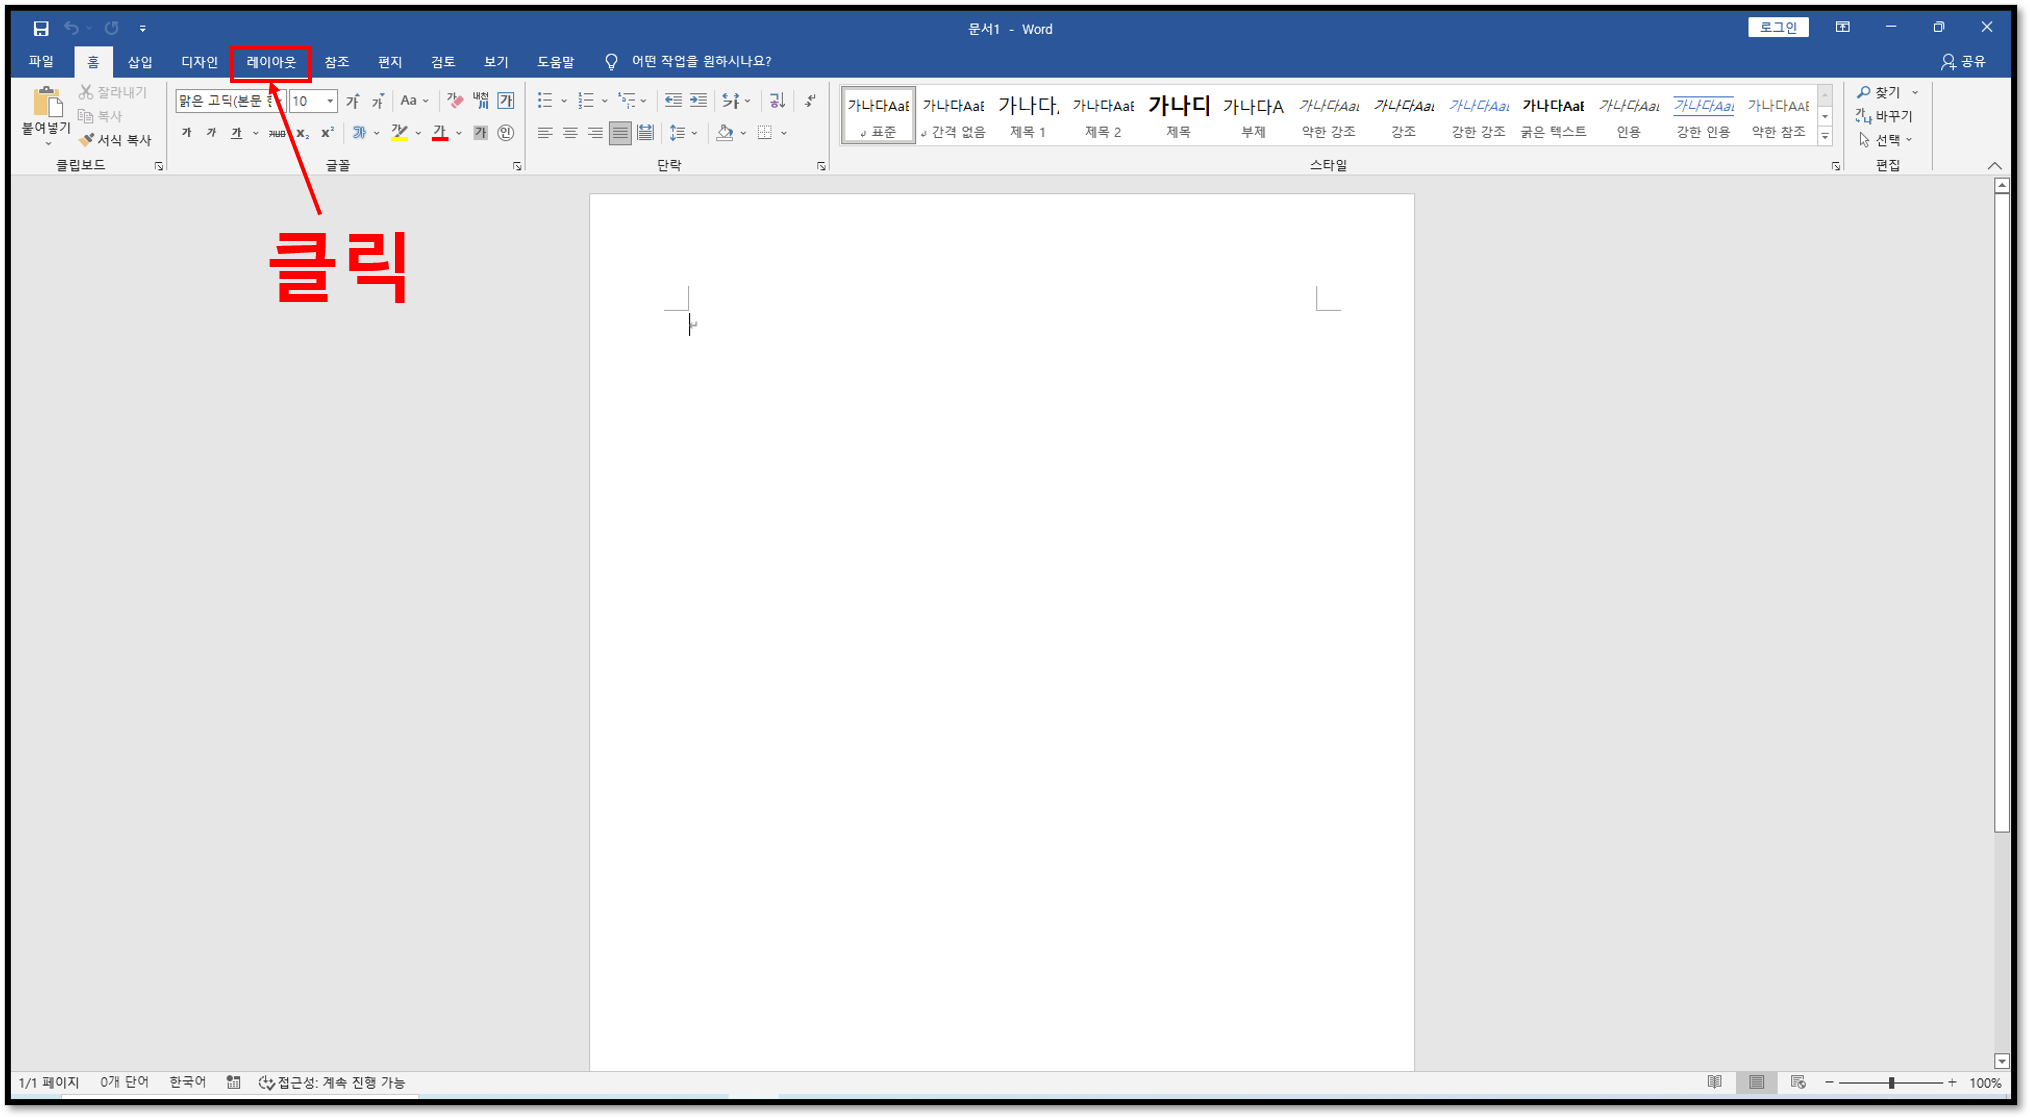The width and height of the screenshot is (2030, 1118).
Task: Apply subscript formatting
Action: pos(302,133)
